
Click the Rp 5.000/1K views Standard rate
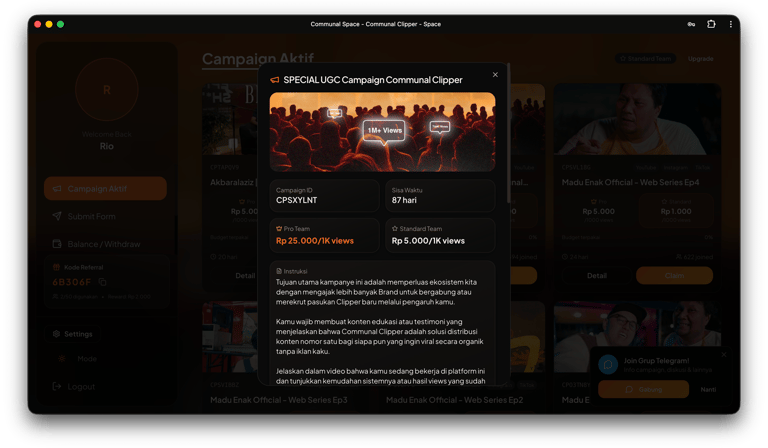(x=428, y=241)
